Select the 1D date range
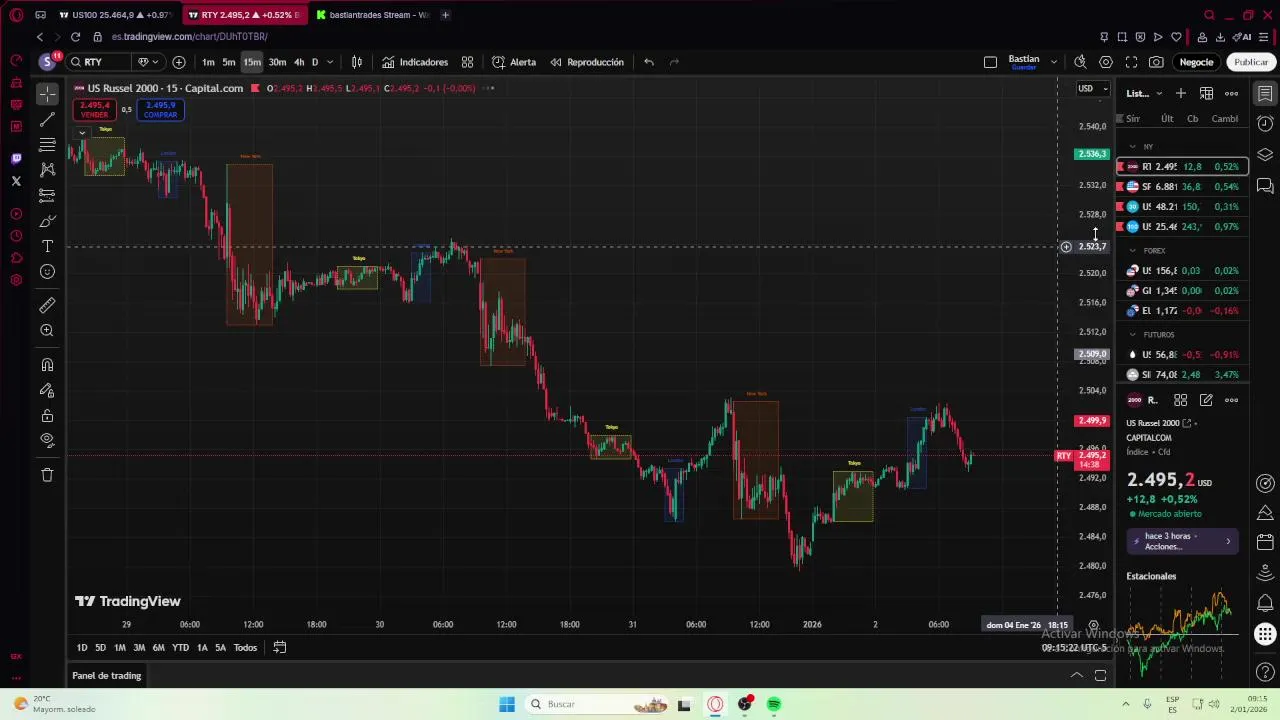The width and height of the screenshot is (1280, 720). coord(82,648)
